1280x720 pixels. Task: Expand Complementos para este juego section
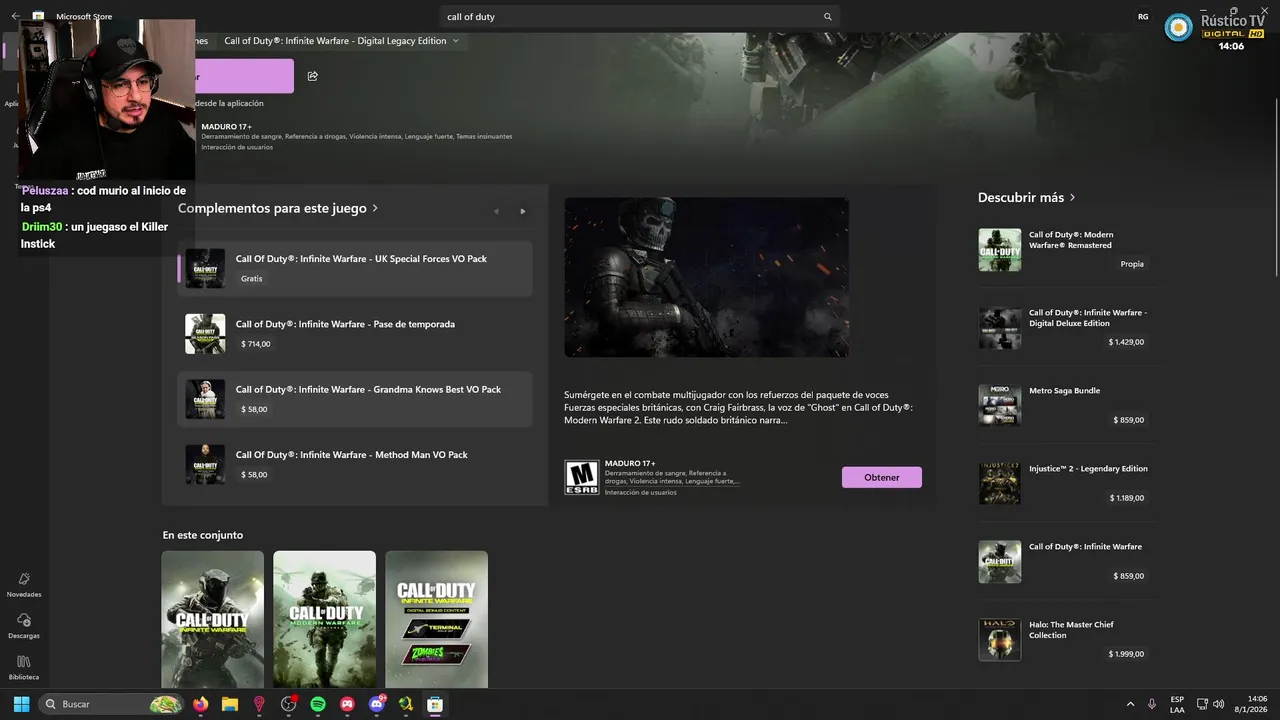pos(278,208)
